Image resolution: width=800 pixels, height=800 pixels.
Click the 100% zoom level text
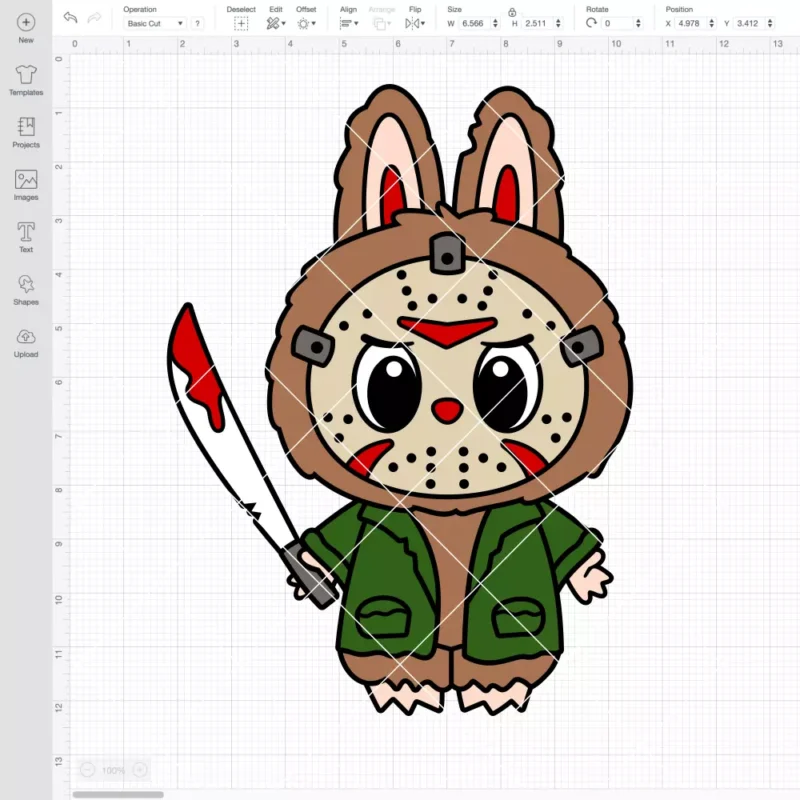click(113, 770)
